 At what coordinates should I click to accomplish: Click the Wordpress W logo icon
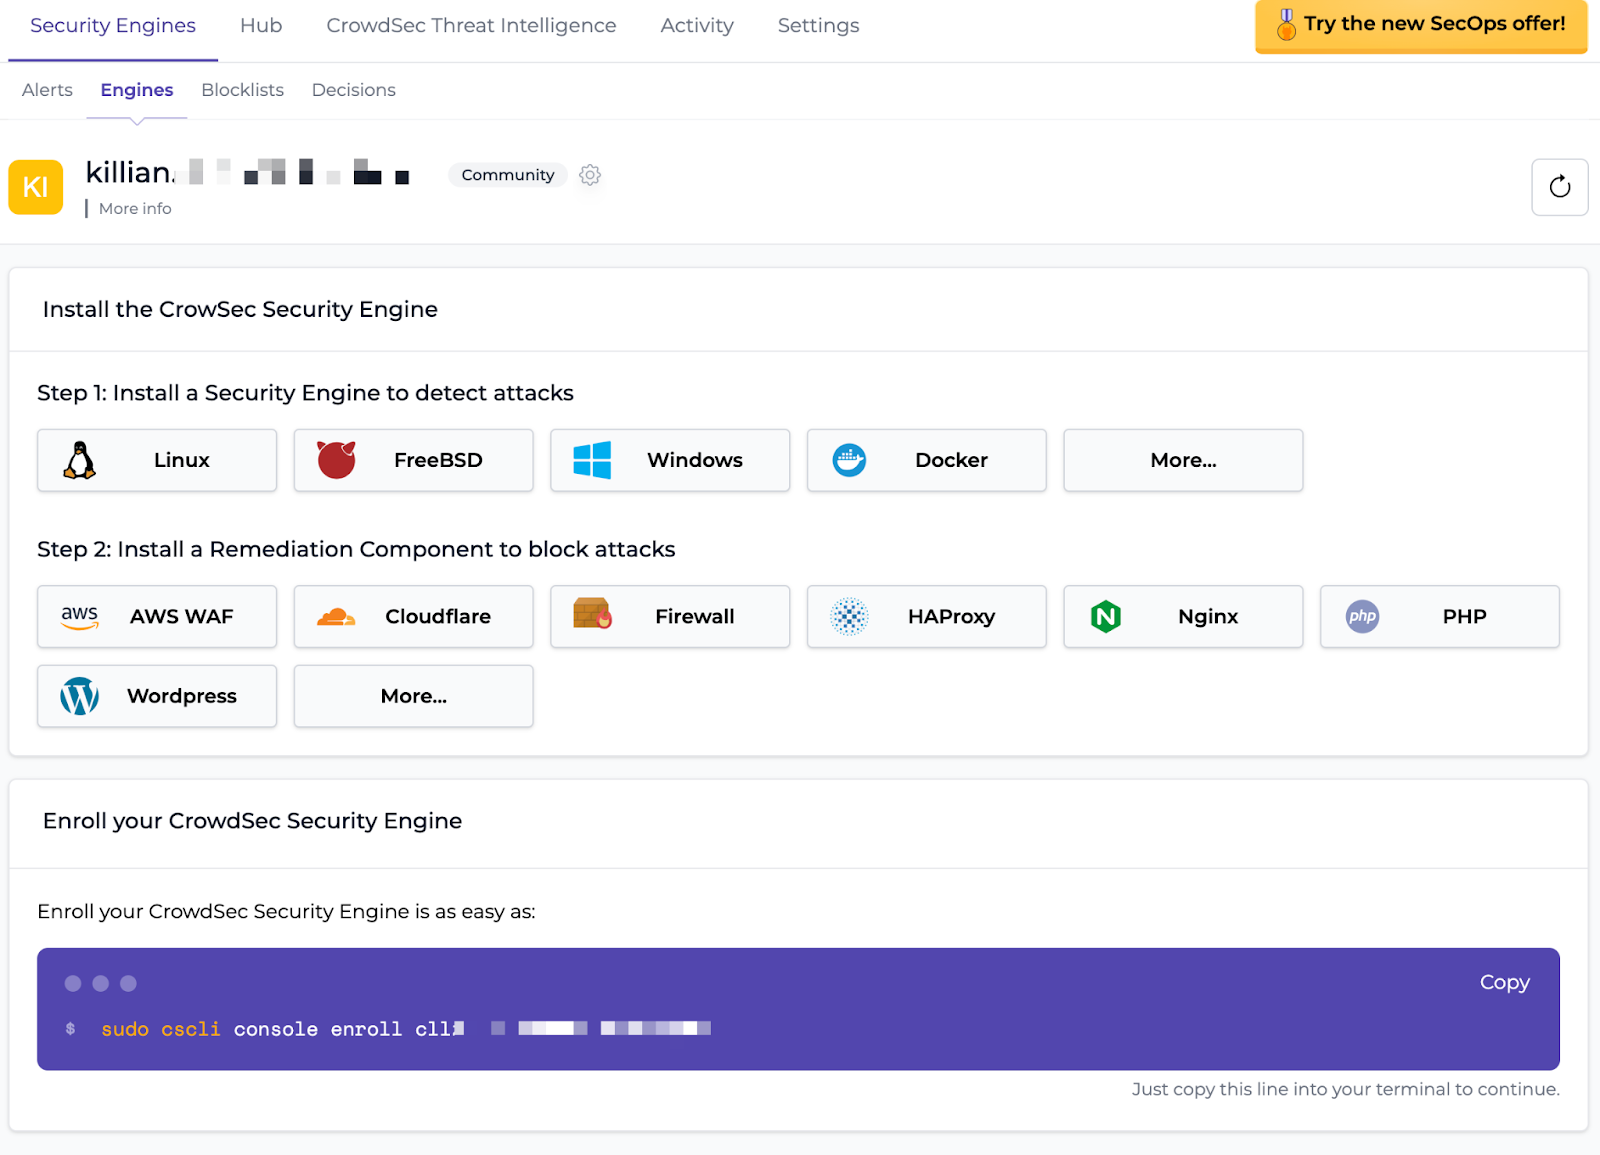[x=80, y=696]
